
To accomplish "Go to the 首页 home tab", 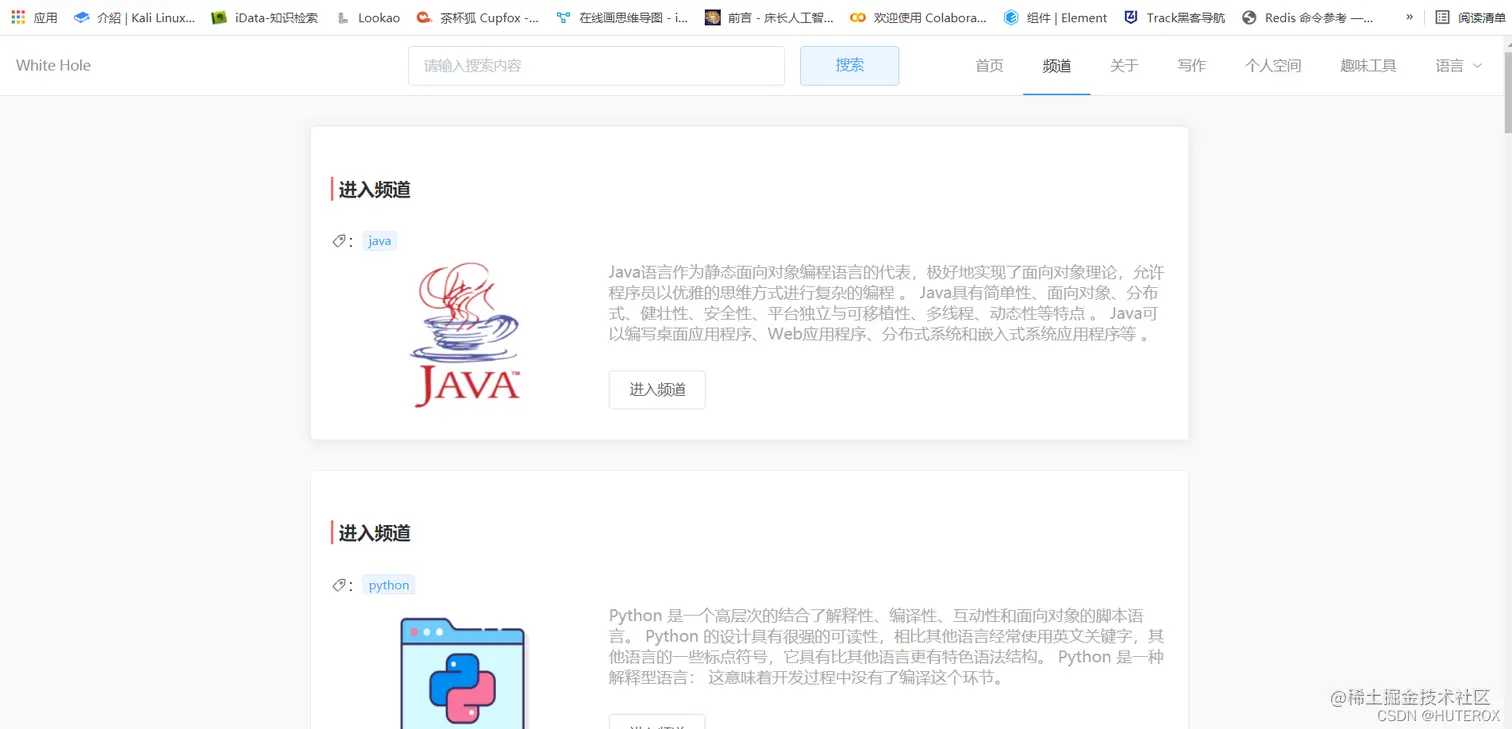I will pos(989,66).
